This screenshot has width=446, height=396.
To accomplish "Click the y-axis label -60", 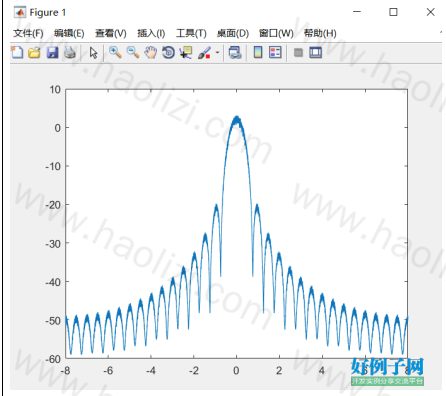I will click(53, 359).
